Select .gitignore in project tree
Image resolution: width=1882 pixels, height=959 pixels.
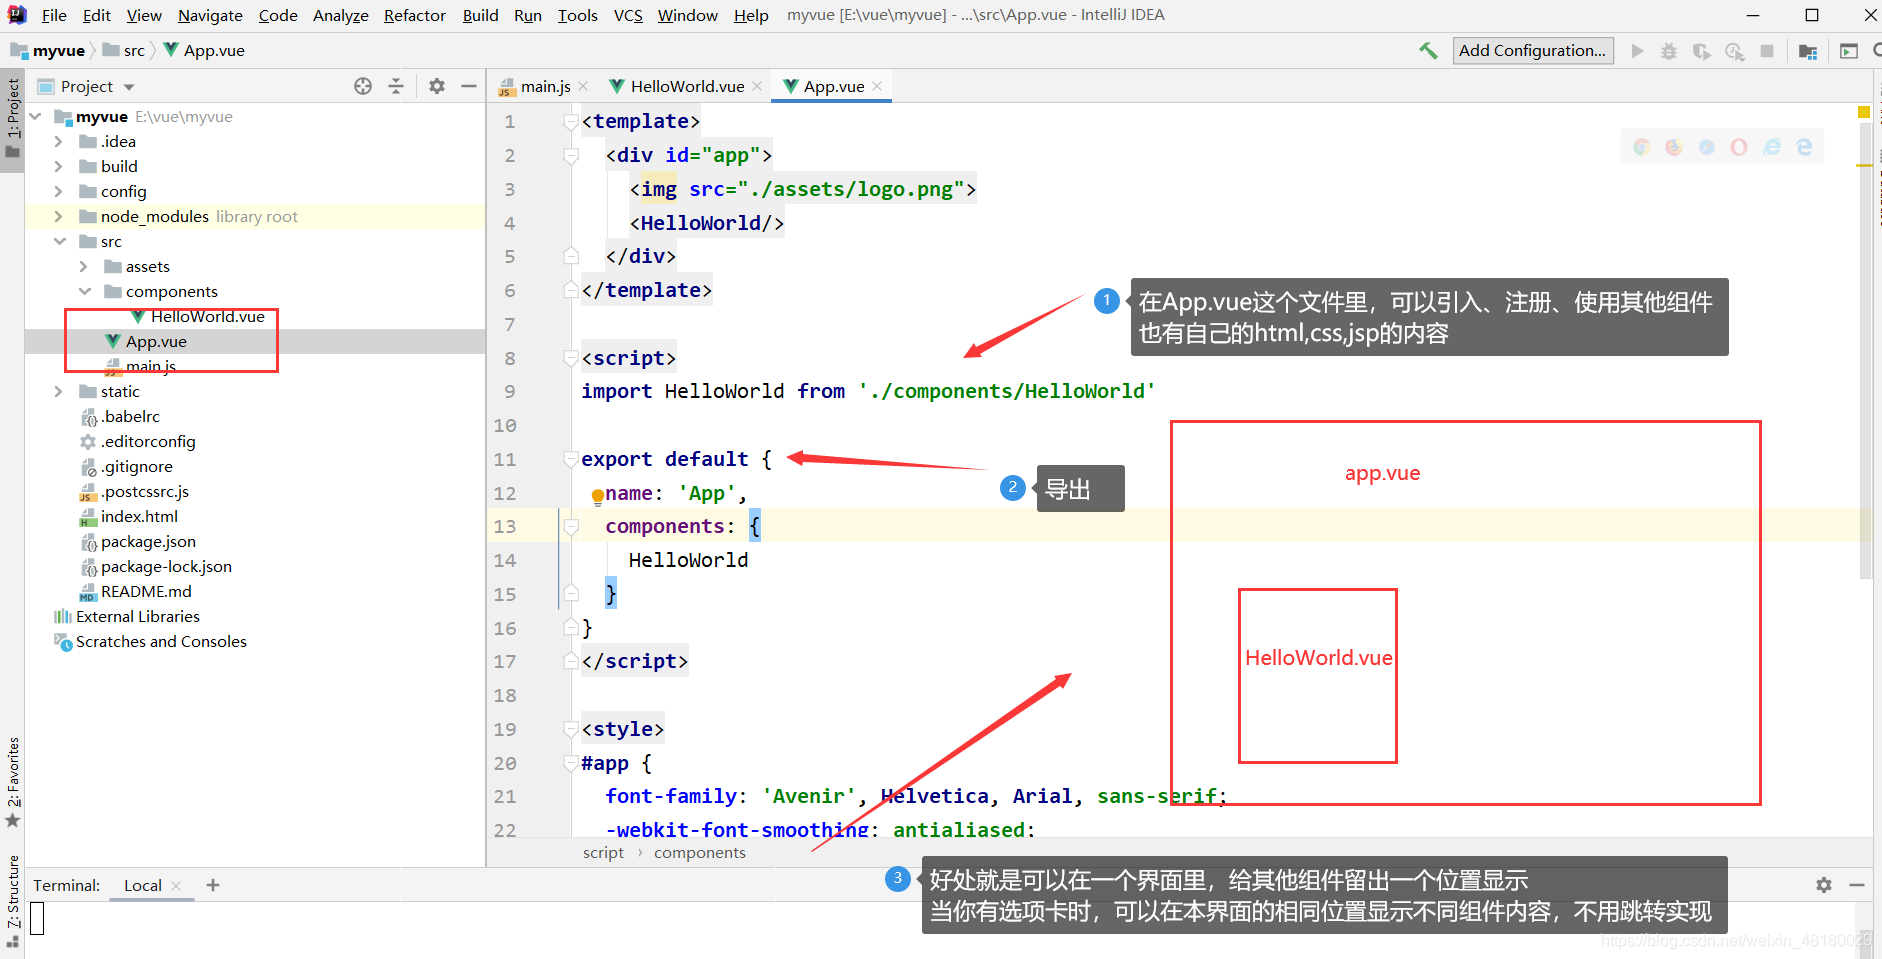[x=137, y=466]
